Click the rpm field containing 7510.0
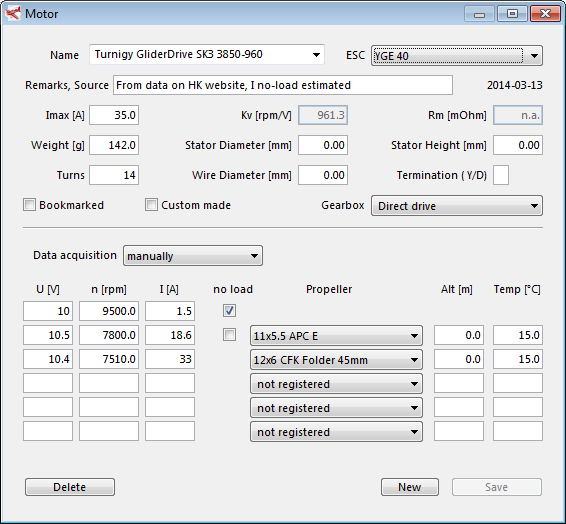 pyautogui.click(x=109, y=359)
